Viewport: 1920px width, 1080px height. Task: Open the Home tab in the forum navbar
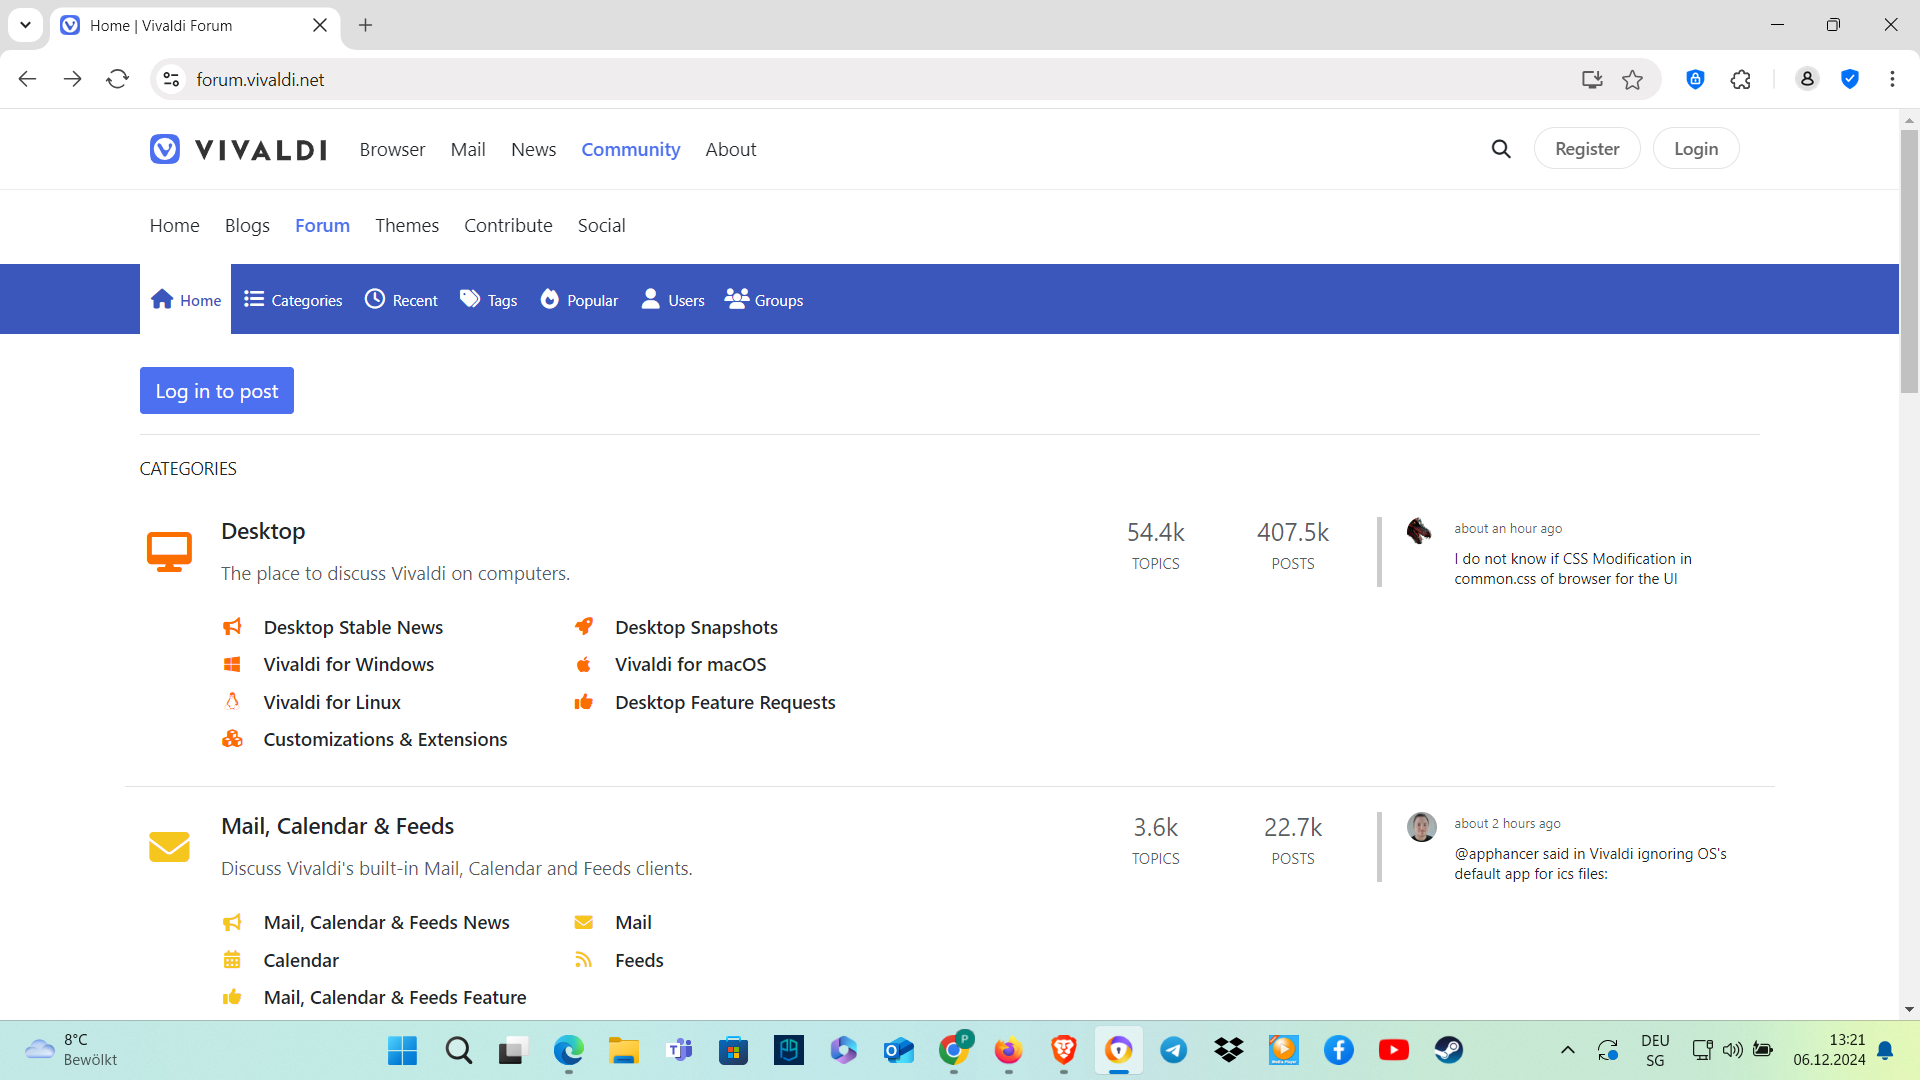186,300
